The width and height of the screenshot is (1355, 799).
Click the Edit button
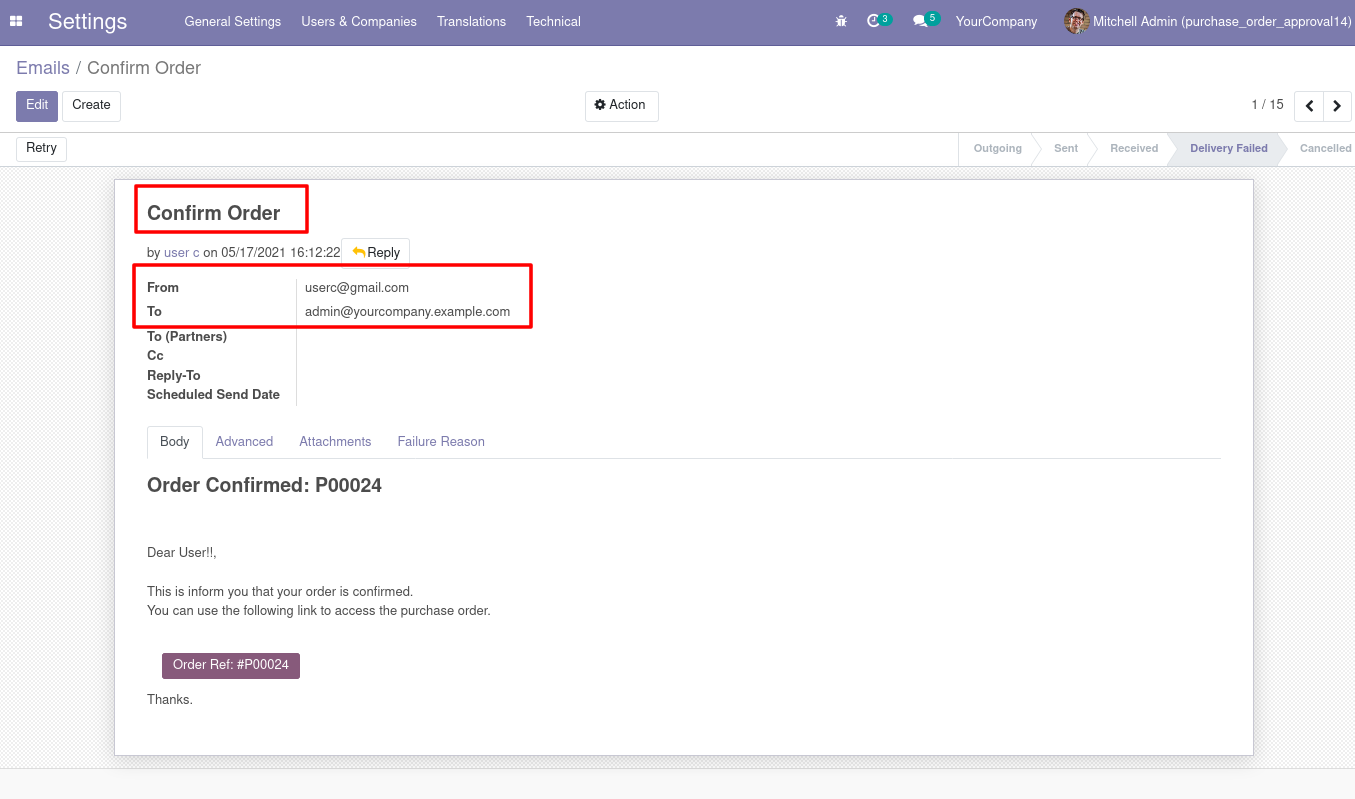37,106
